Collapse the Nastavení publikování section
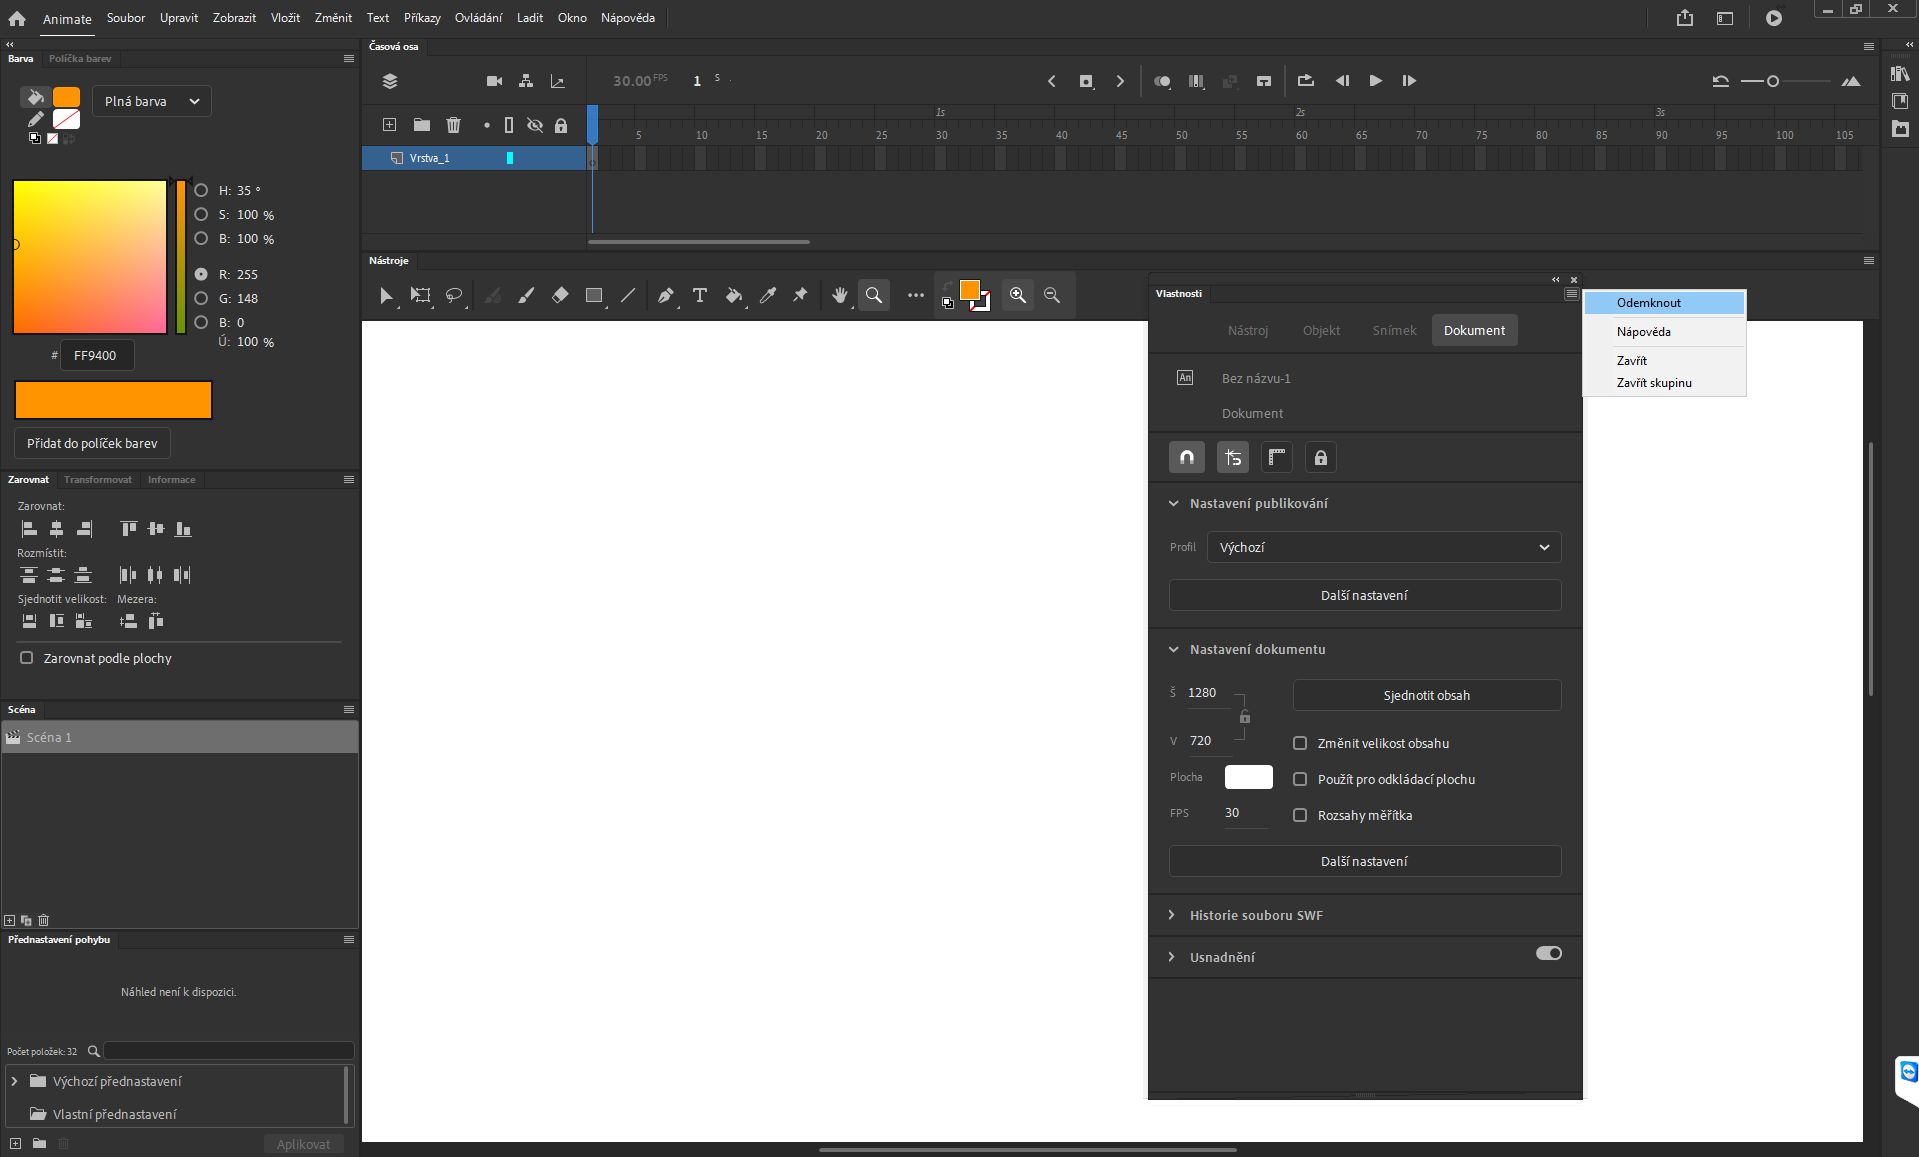The height and width of the screenshot is (1157, 1919). [1173, 503]
